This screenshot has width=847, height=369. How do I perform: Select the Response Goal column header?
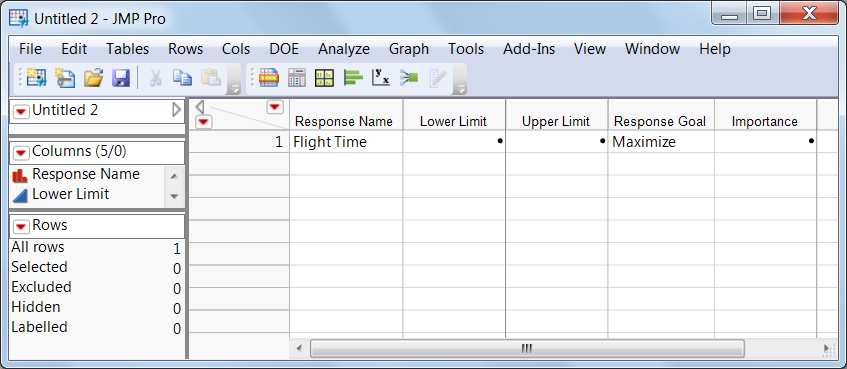(661, 115)
